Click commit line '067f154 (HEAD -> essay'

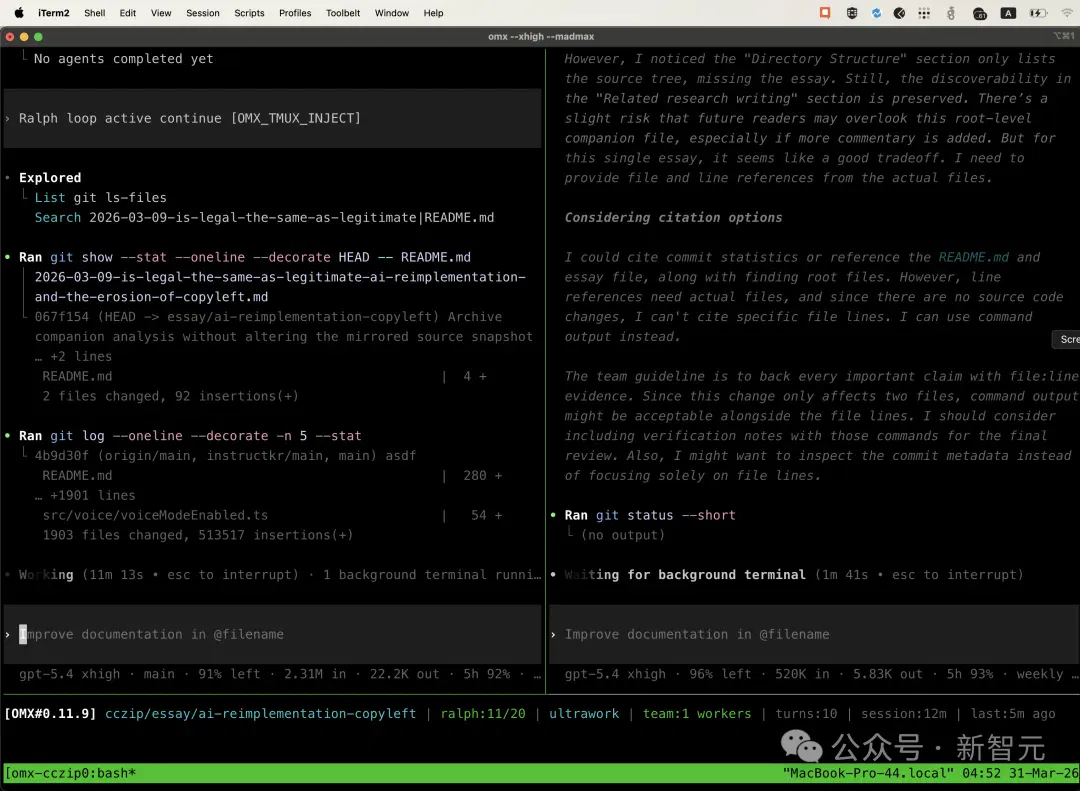pos(268,316)
